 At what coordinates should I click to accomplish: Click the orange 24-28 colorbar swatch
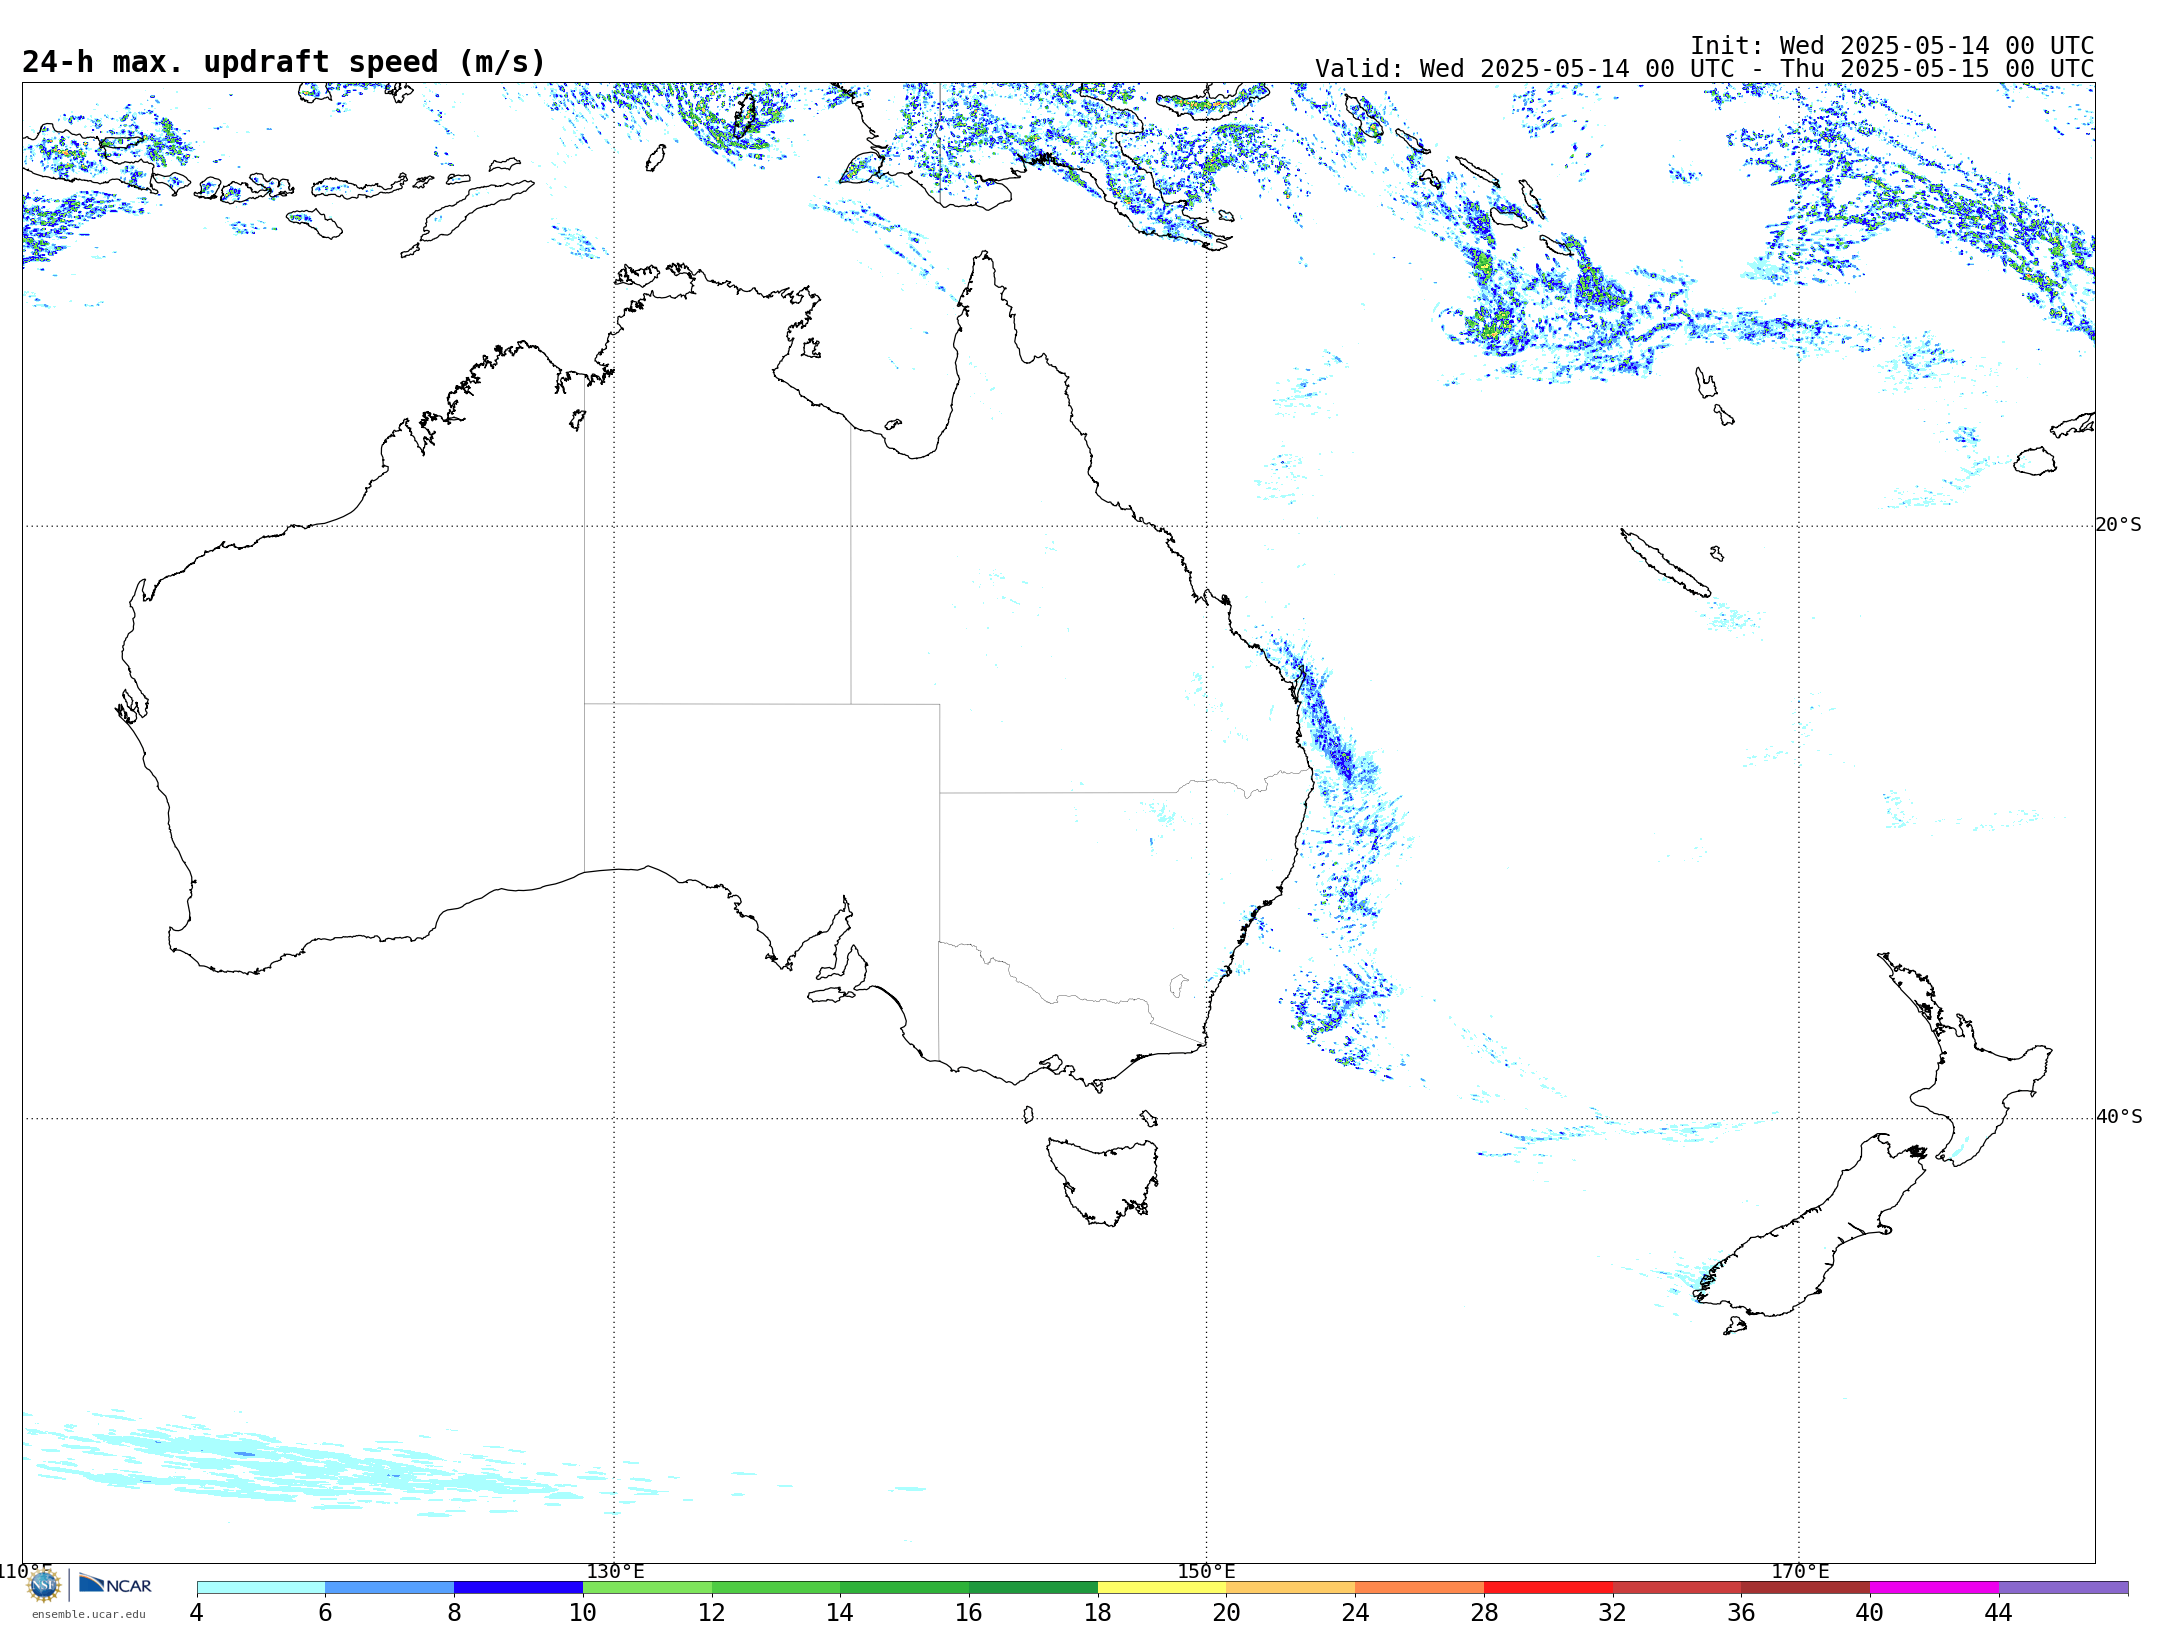point(1420,1588)
